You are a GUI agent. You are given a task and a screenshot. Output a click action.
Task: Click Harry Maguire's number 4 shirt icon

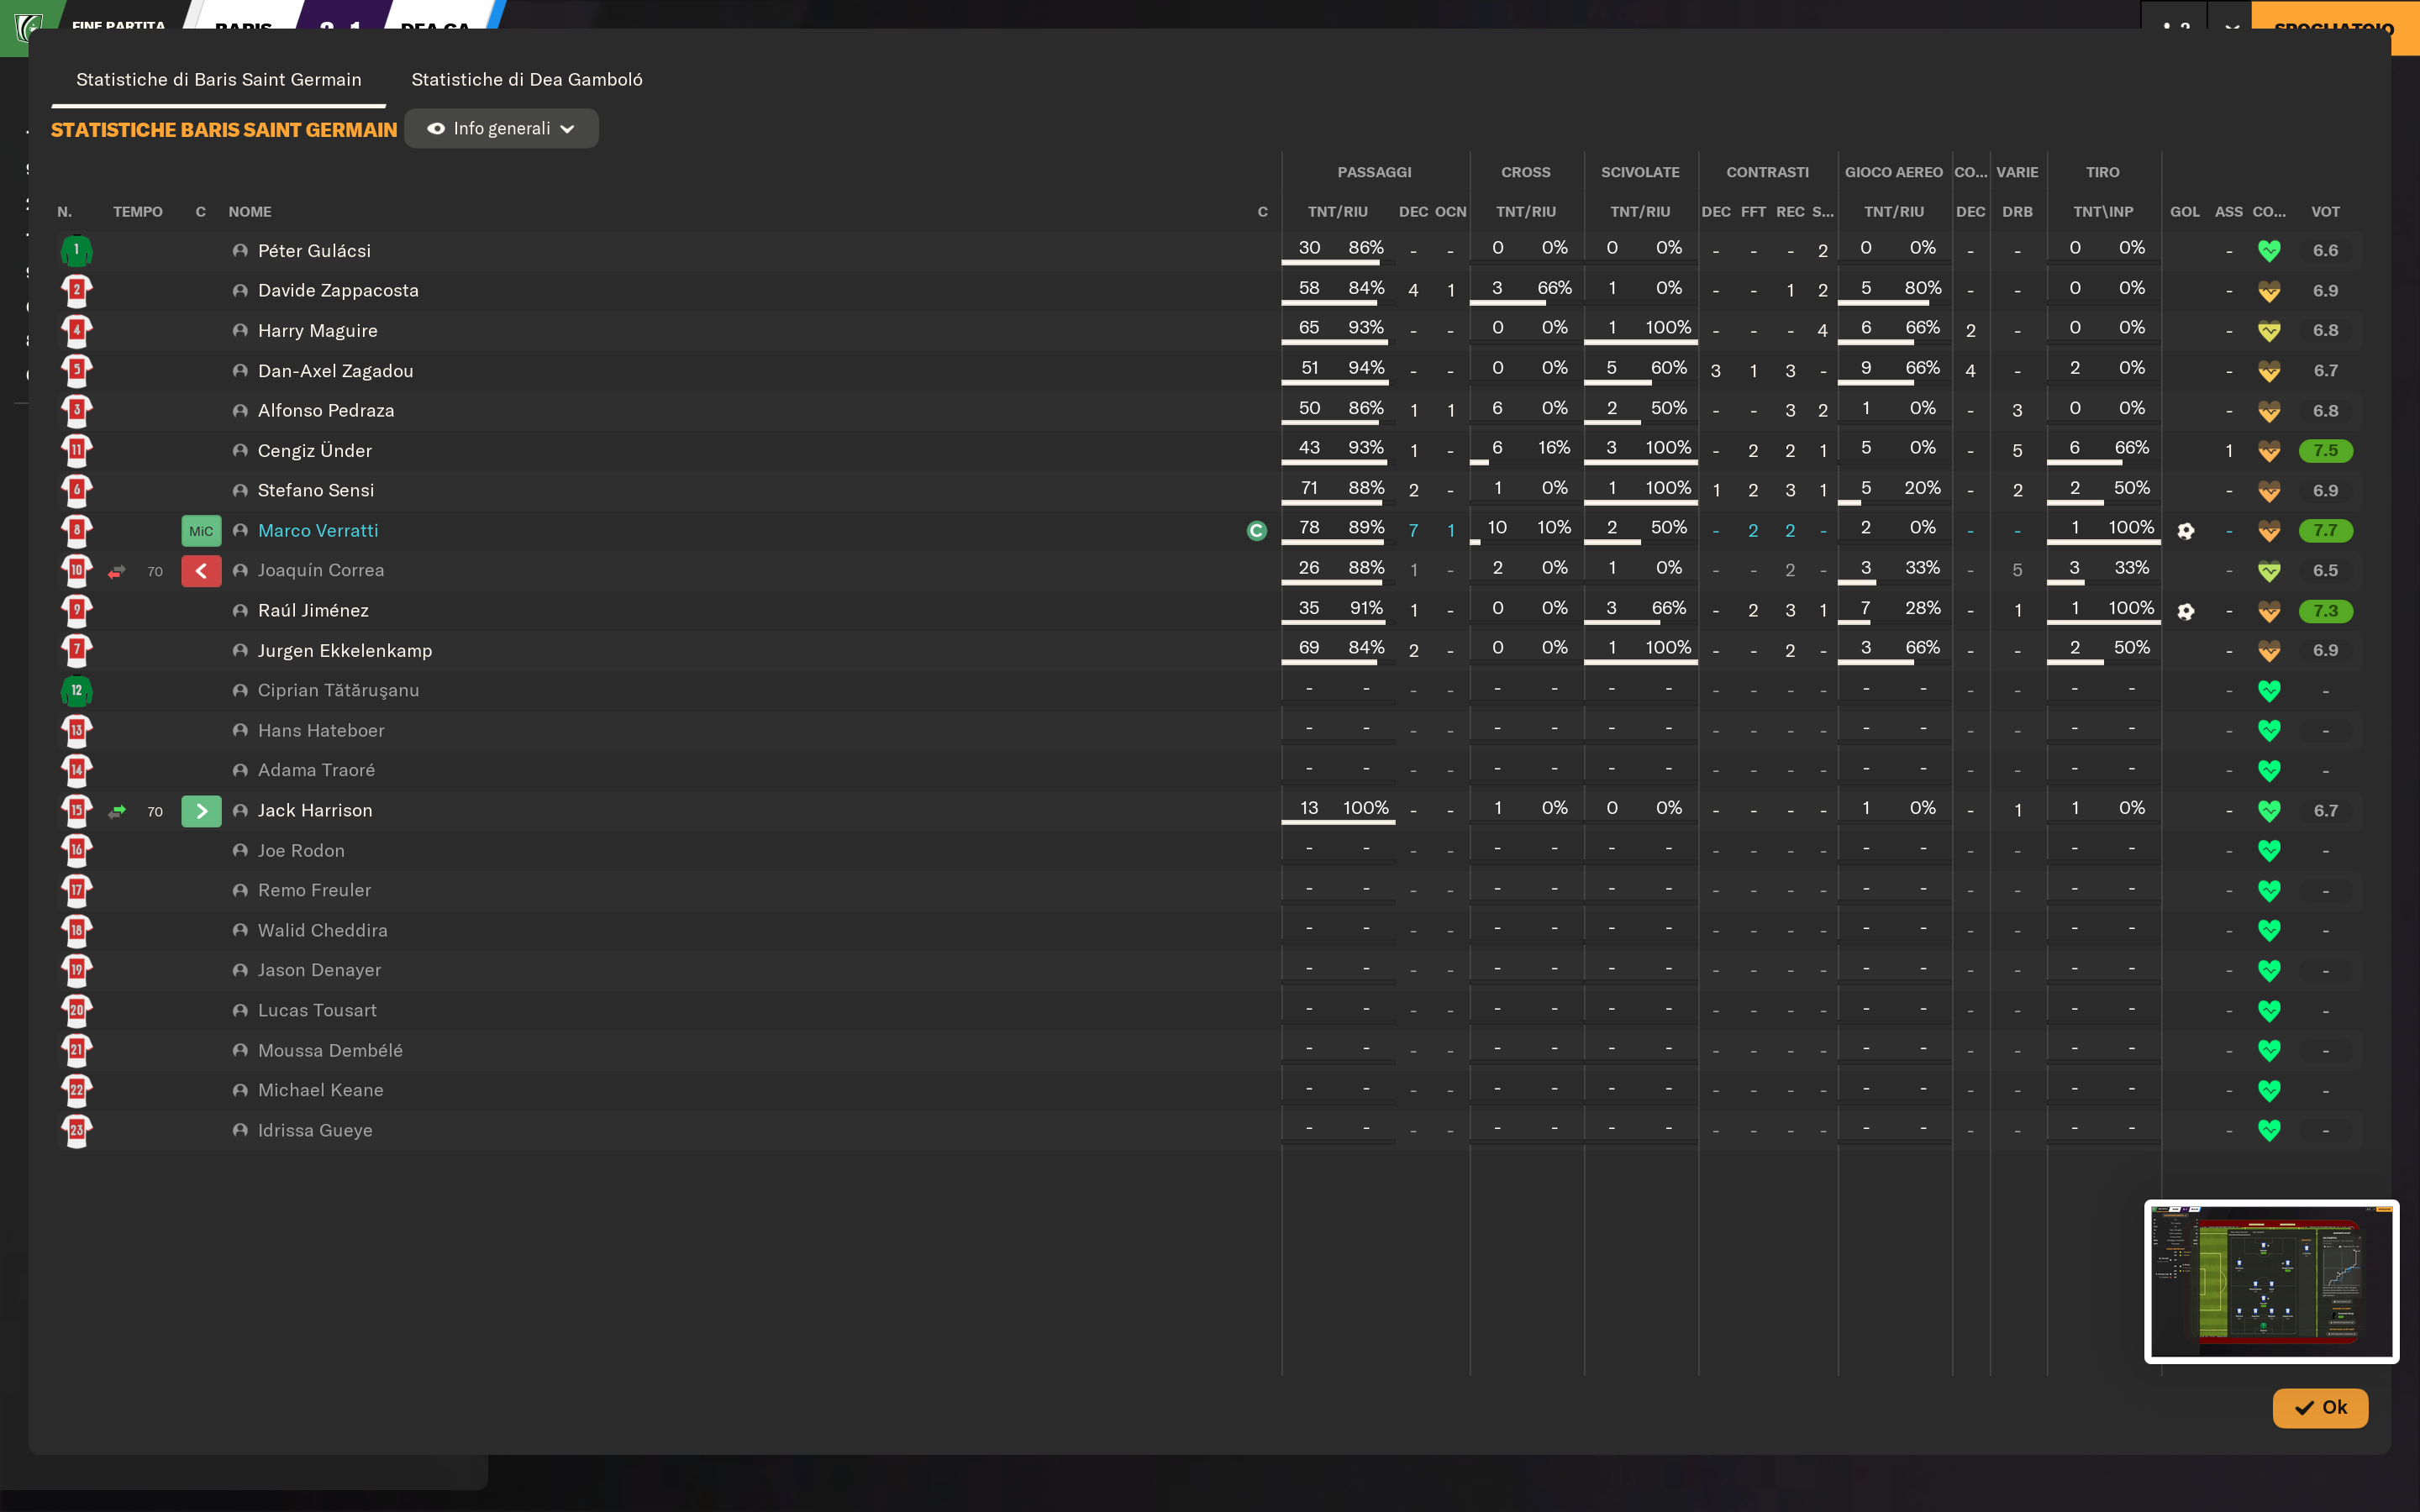point(77,330)
